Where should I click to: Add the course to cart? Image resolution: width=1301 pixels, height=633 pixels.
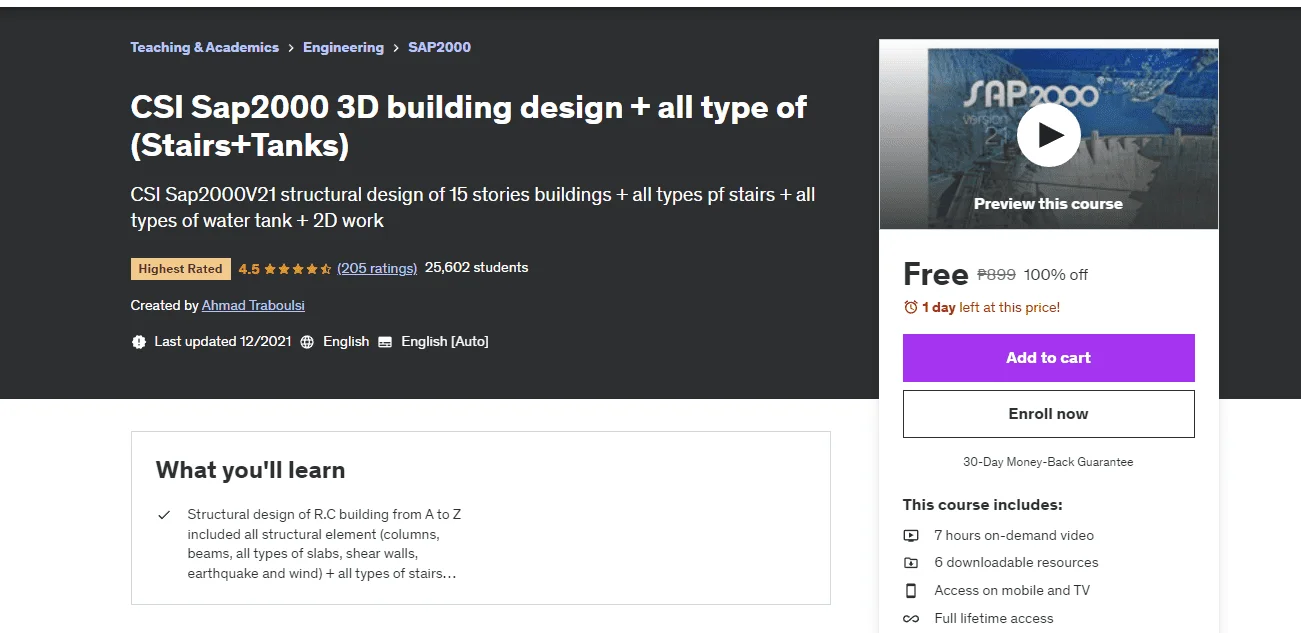(1048, 358)
